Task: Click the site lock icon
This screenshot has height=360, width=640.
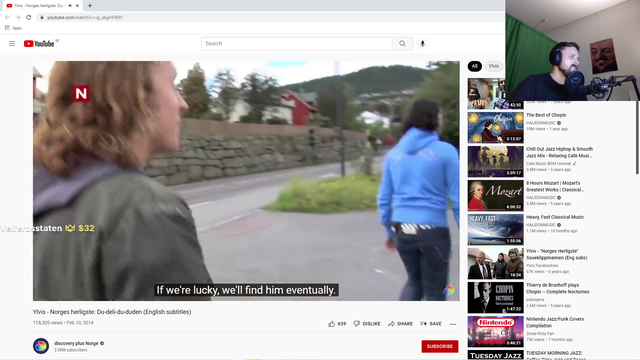Action: pyautogui.click(x=42, y=18)
